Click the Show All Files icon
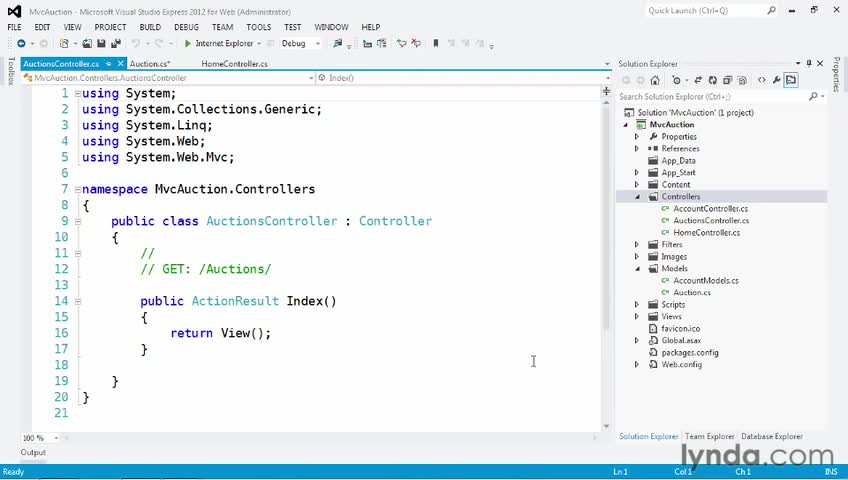 pyautogui.click(x=742, y=80)
